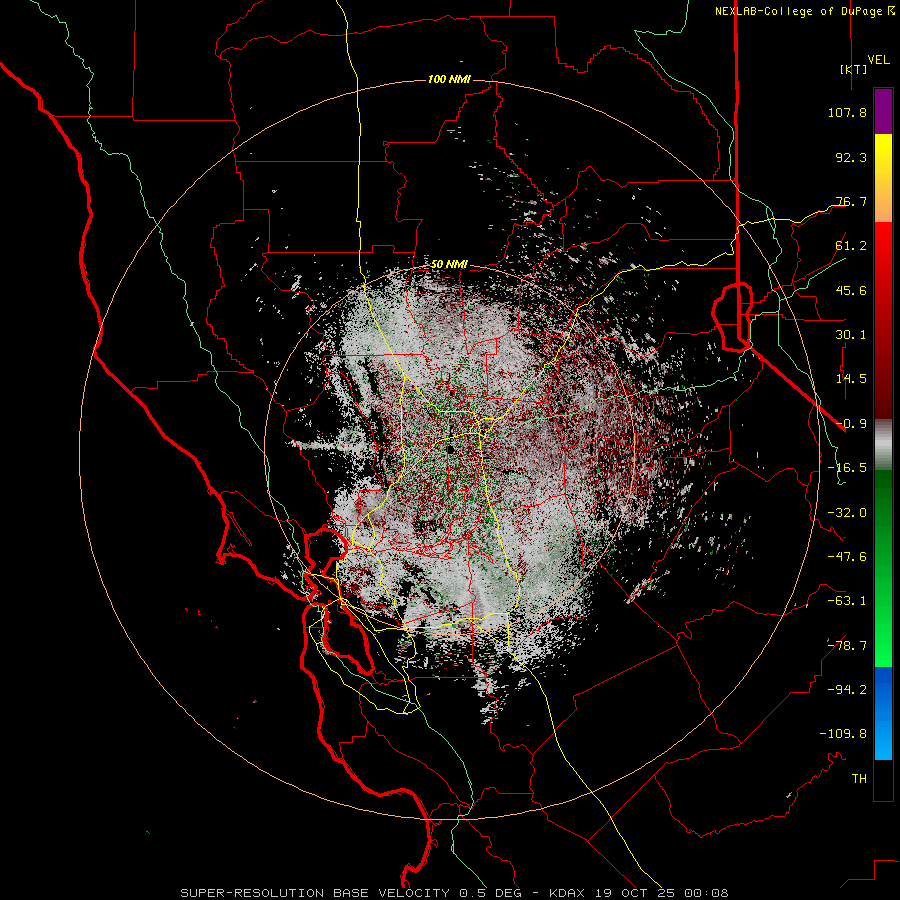Click the -63.1 velocity scale value

tap(847, 601)
